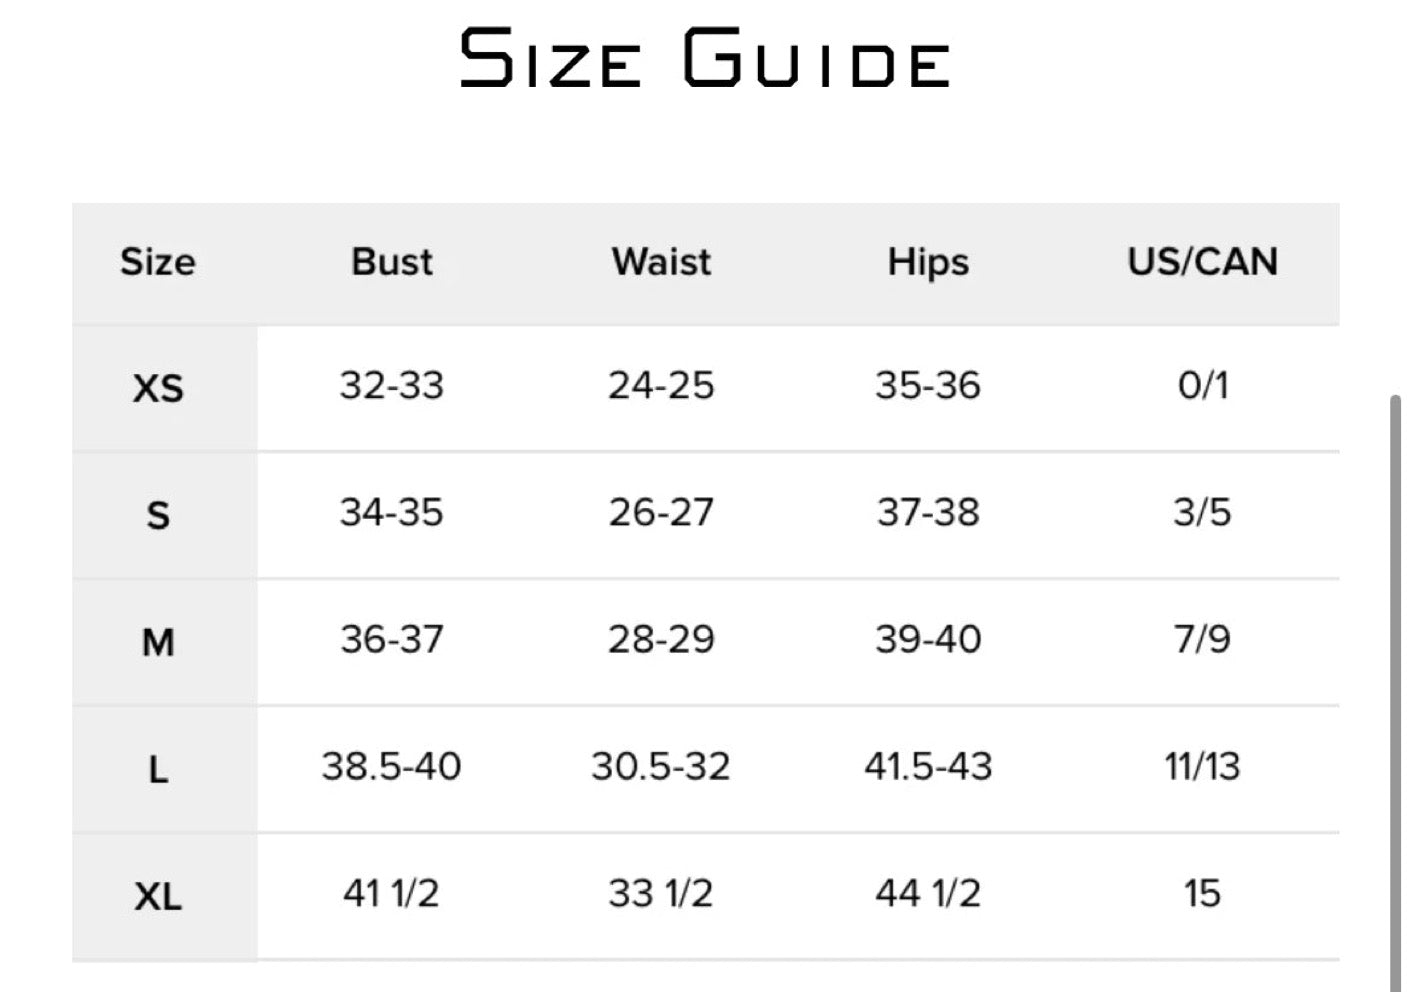1412x992 pixels.
Task: Select the S size row label
Action: tap(158, 515)
